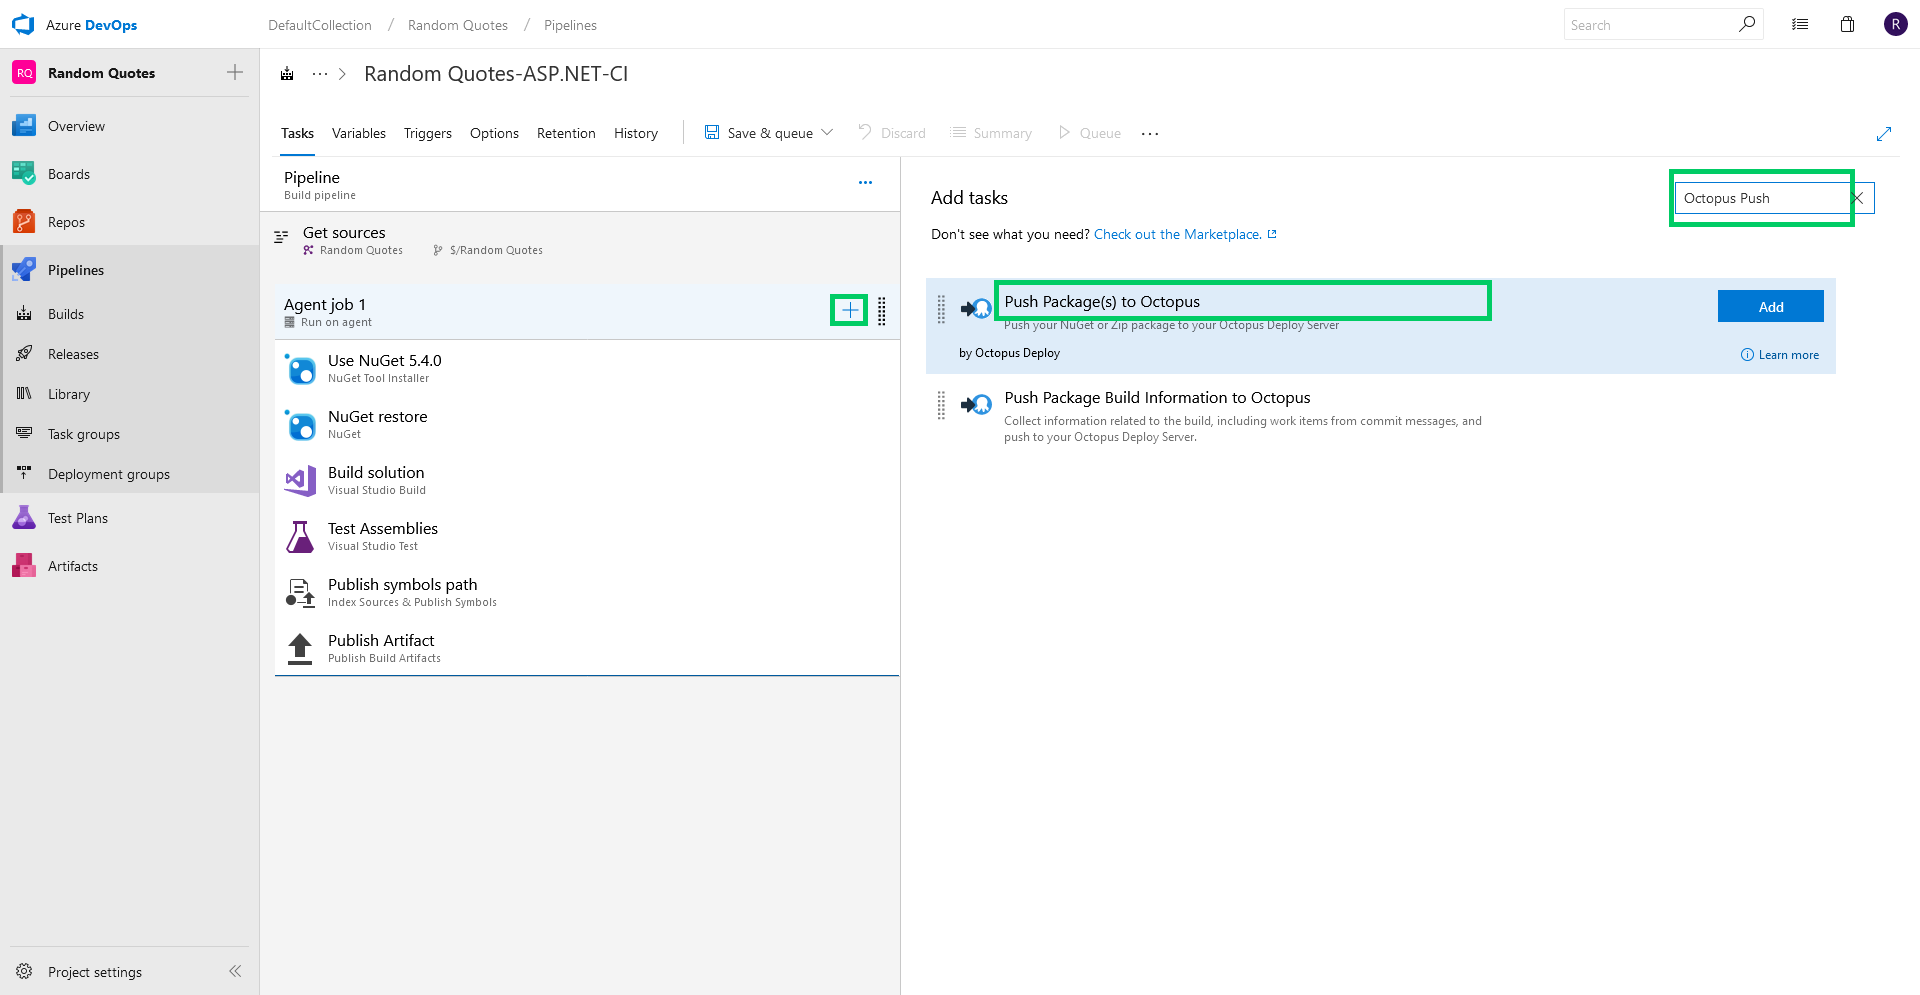The width and height of the screenshot is (1920, 995).
Task: Click drag handle dots on Agent job 1
Action: coord(882,311)
